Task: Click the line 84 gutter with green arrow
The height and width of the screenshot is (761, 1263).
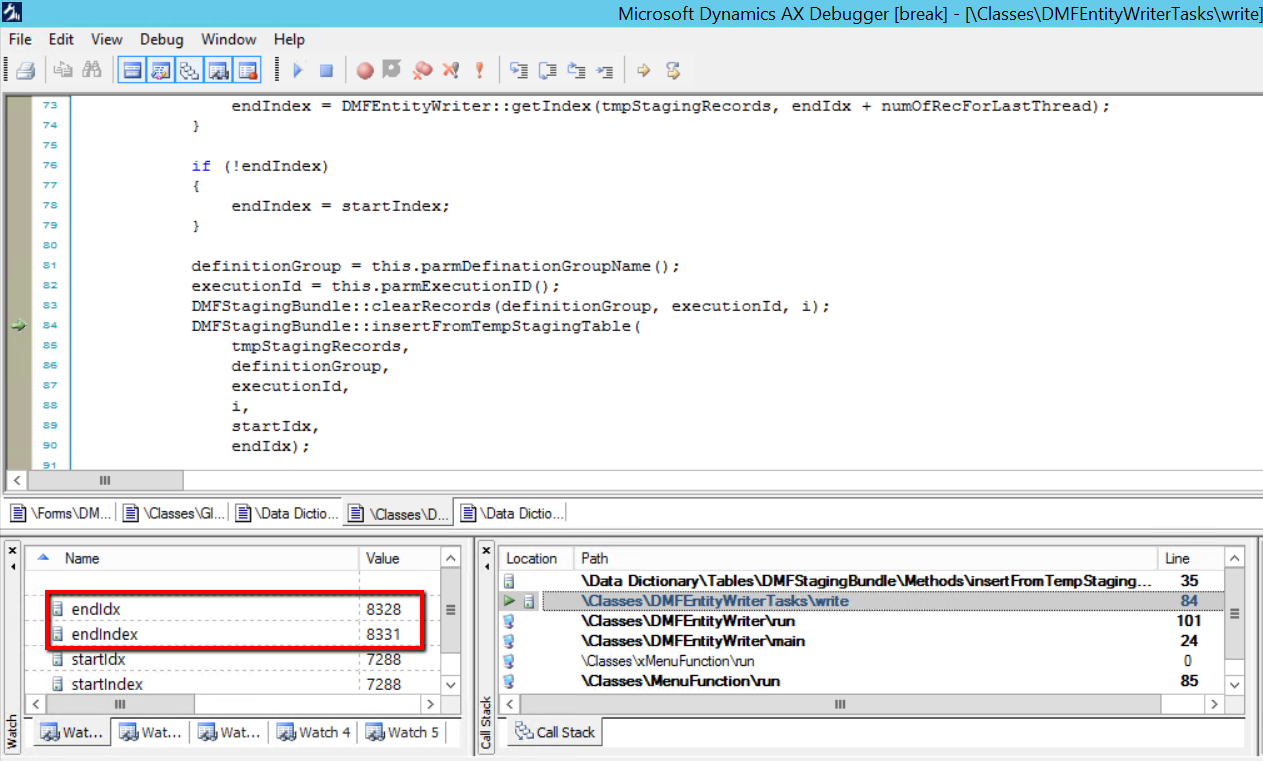Action: 18,325
